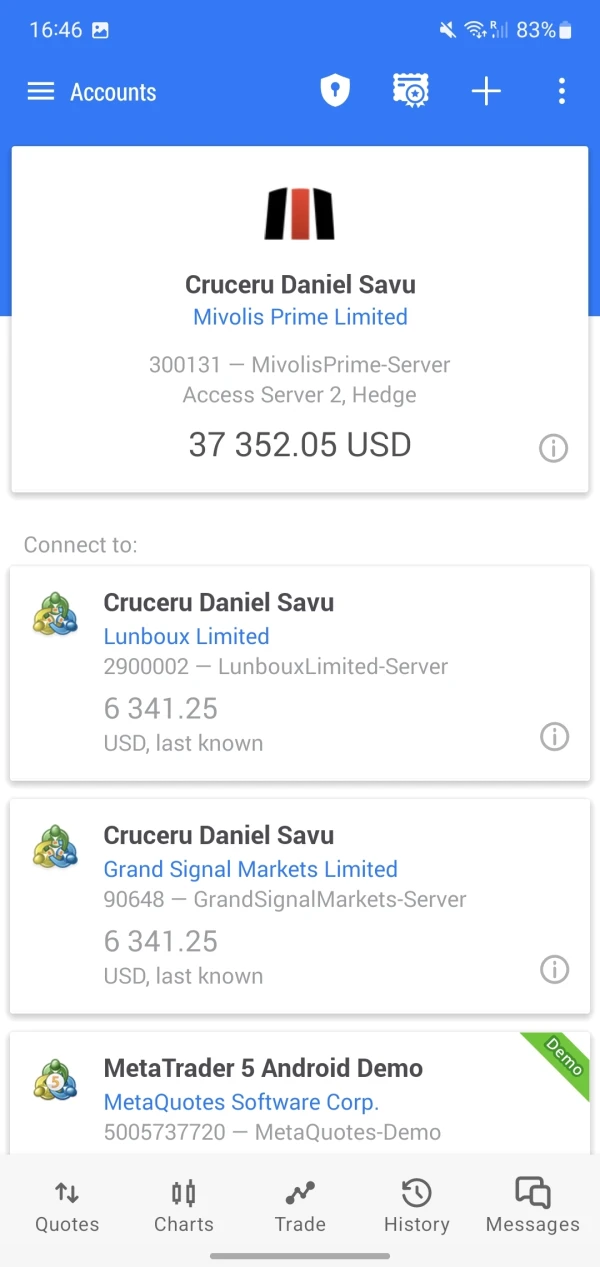Image resolution: width=600 pixels, height=1267 pixels.
Task: Tap the shield password icon
Action: click(335, 92)
